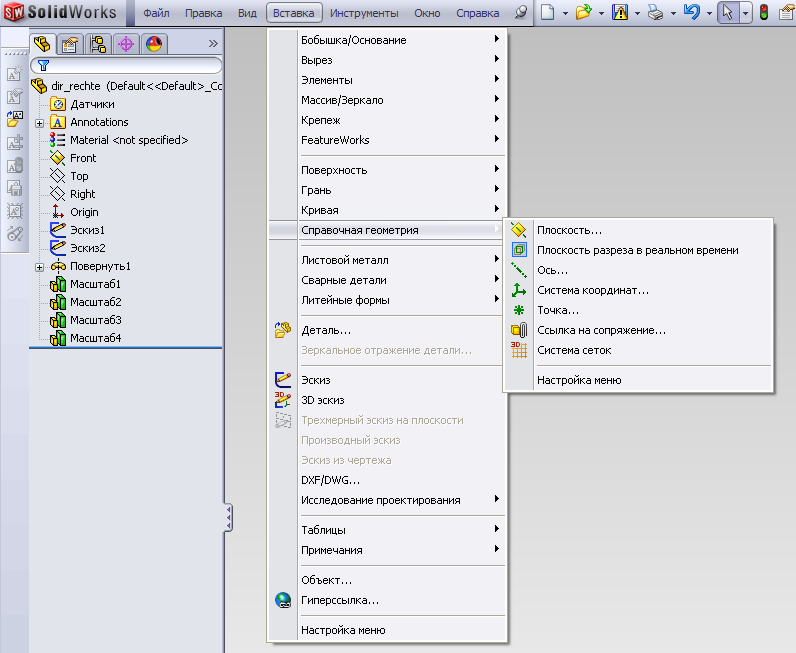This screenshot has height=653, width=796.
Task: Click the Rebuild traffic light icon
Action: coord(764,12)
